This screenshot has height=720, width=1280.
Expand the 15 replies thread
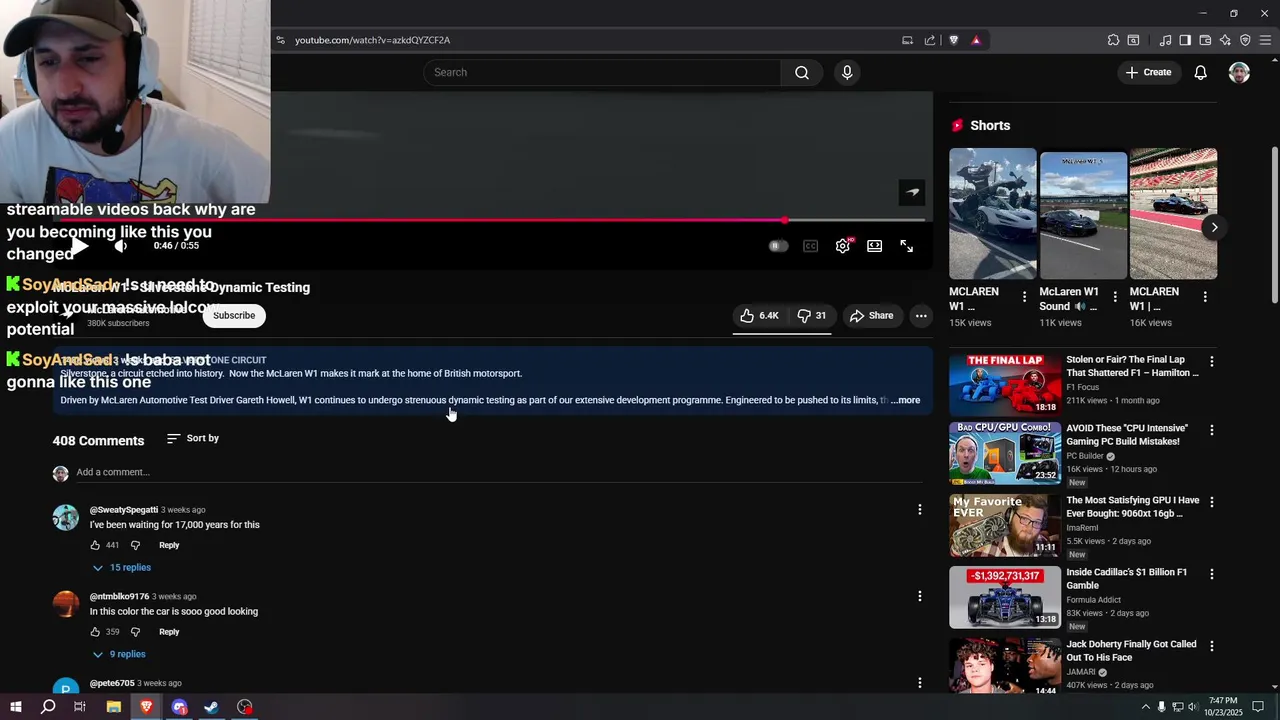pyautogui.click(x=121, y=567)
